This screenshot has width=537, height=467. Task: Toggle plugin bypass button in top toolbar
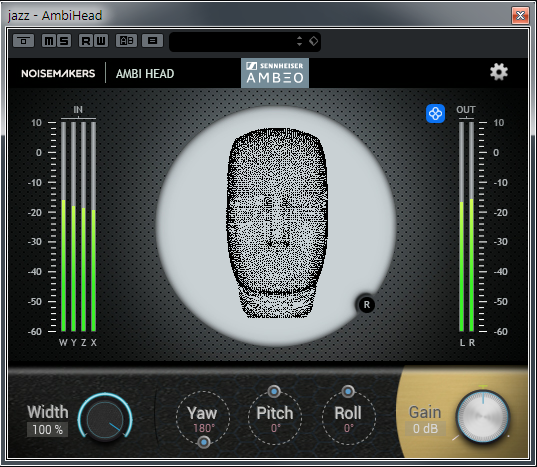point(24,41)
